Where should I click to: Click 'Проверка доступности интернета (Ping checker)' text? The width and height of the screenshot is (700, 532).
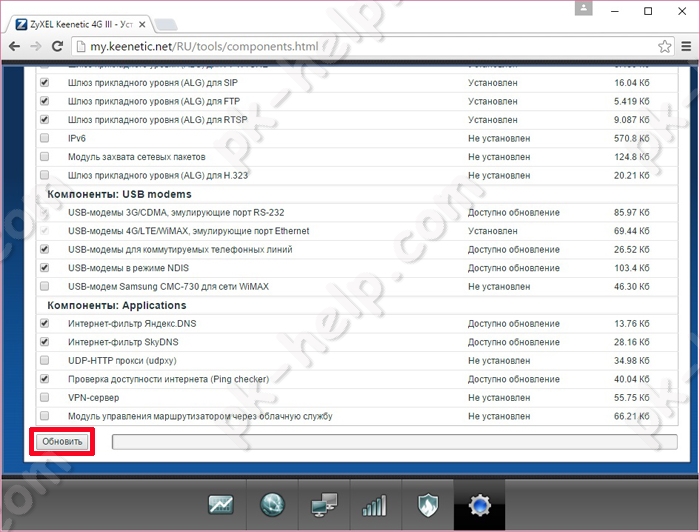click(x=168, y=379)
